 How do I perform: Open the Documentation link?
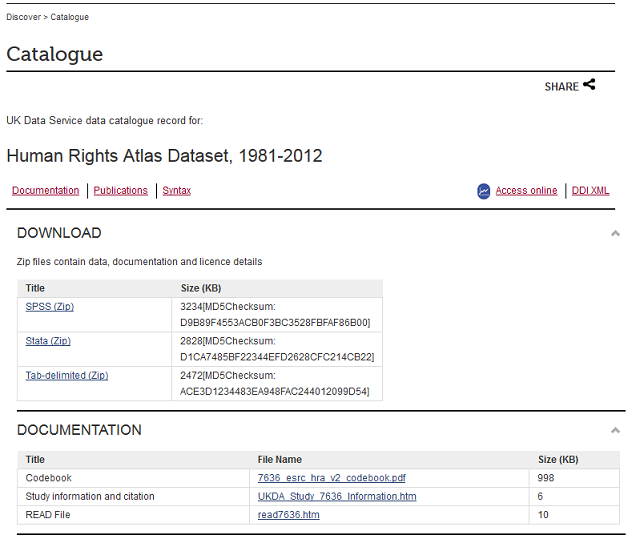click(45, 191)
